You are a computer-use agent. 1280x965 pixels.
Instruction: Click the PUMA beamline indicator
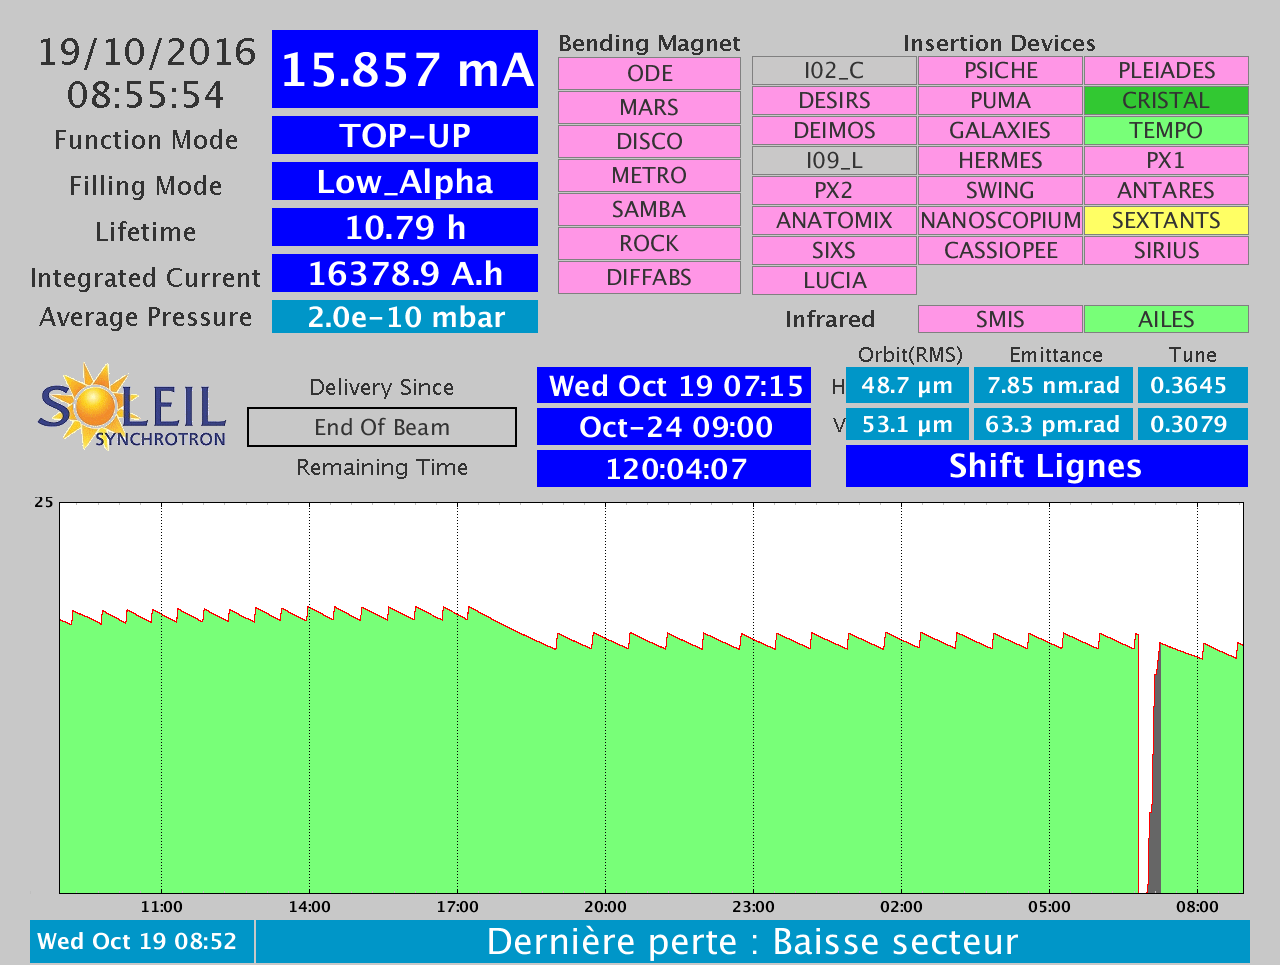1000,100
